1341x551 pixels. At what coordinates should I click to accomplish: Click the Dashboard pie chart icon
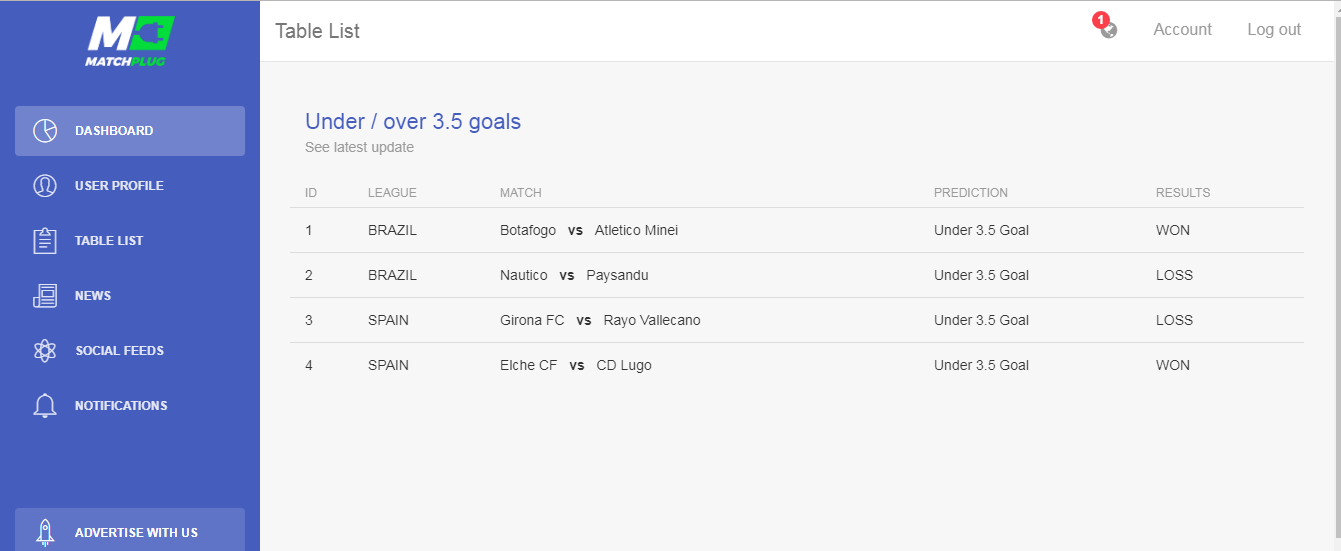pyautogui.click(x=44, y=131)
